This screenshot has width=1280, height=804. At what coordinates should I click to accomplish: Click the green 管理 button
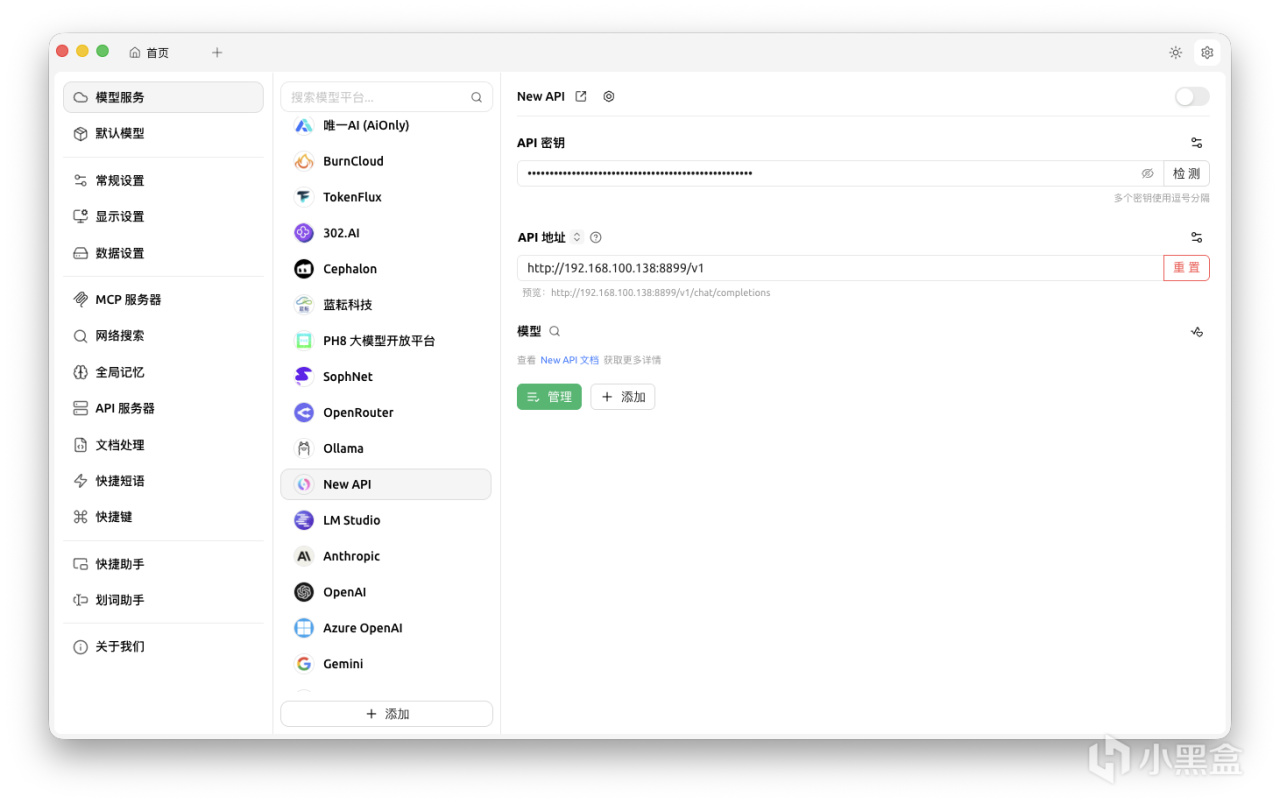549,397
